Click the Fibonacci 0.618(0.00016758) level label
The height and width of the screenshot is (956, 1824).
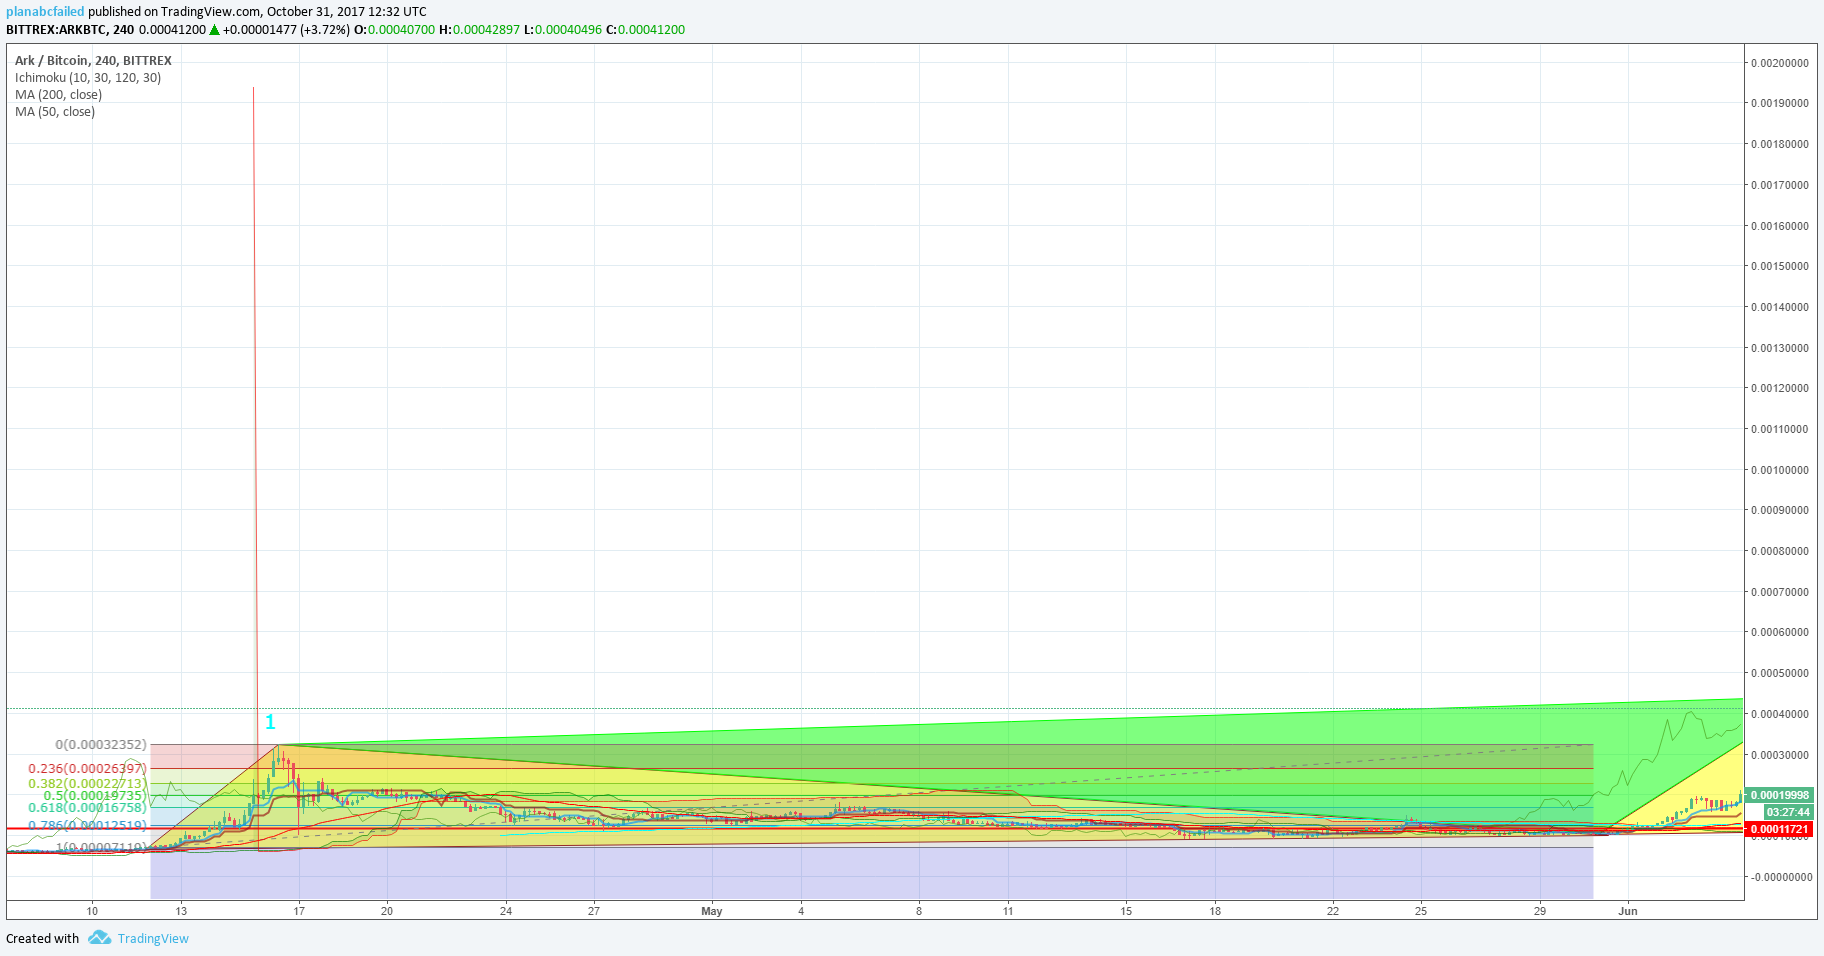[87, 808]
